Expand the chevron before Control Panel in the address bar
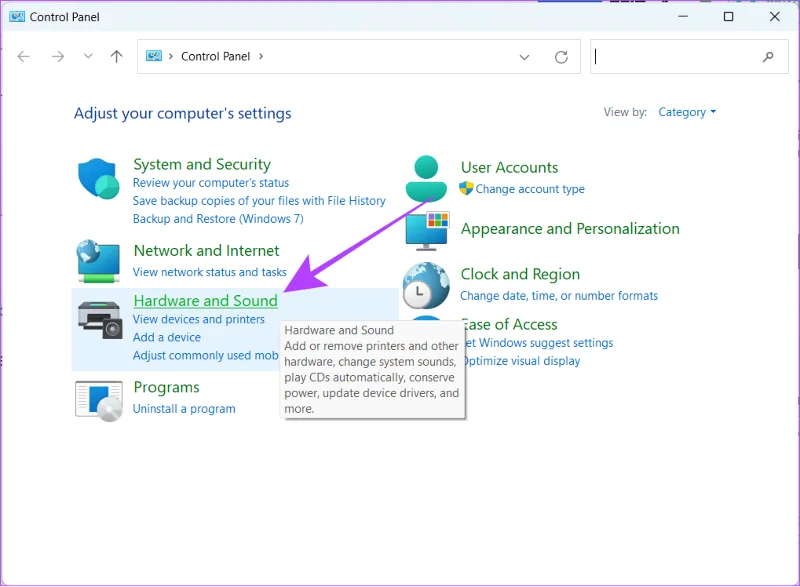The width and height of the screenshot is (800, 587). [x=171, y=56]
